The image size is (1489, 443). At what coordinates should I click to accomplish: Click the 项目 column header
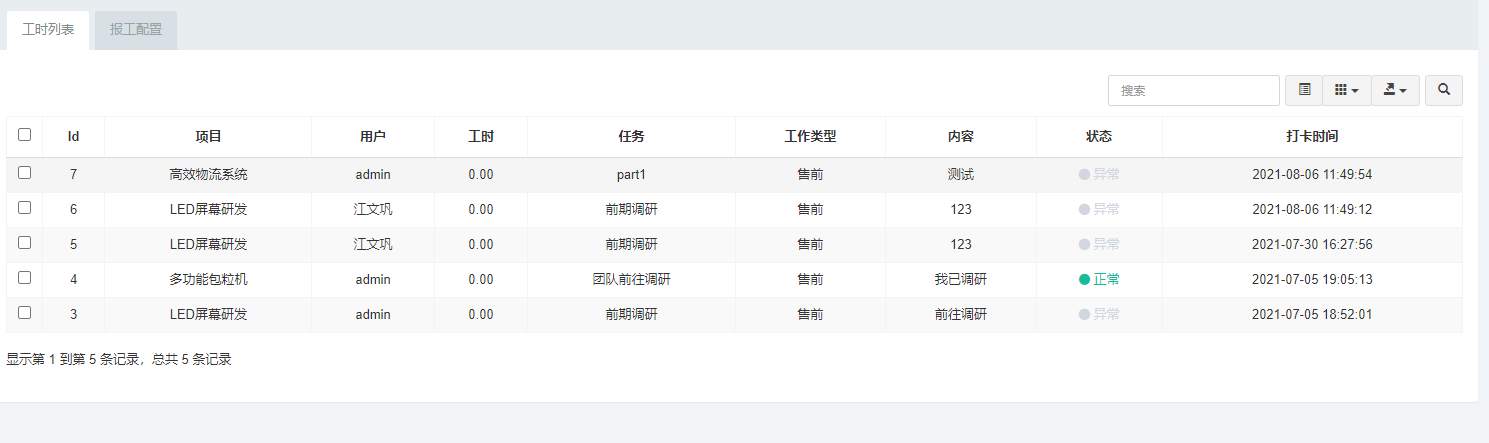click(208, 136)
